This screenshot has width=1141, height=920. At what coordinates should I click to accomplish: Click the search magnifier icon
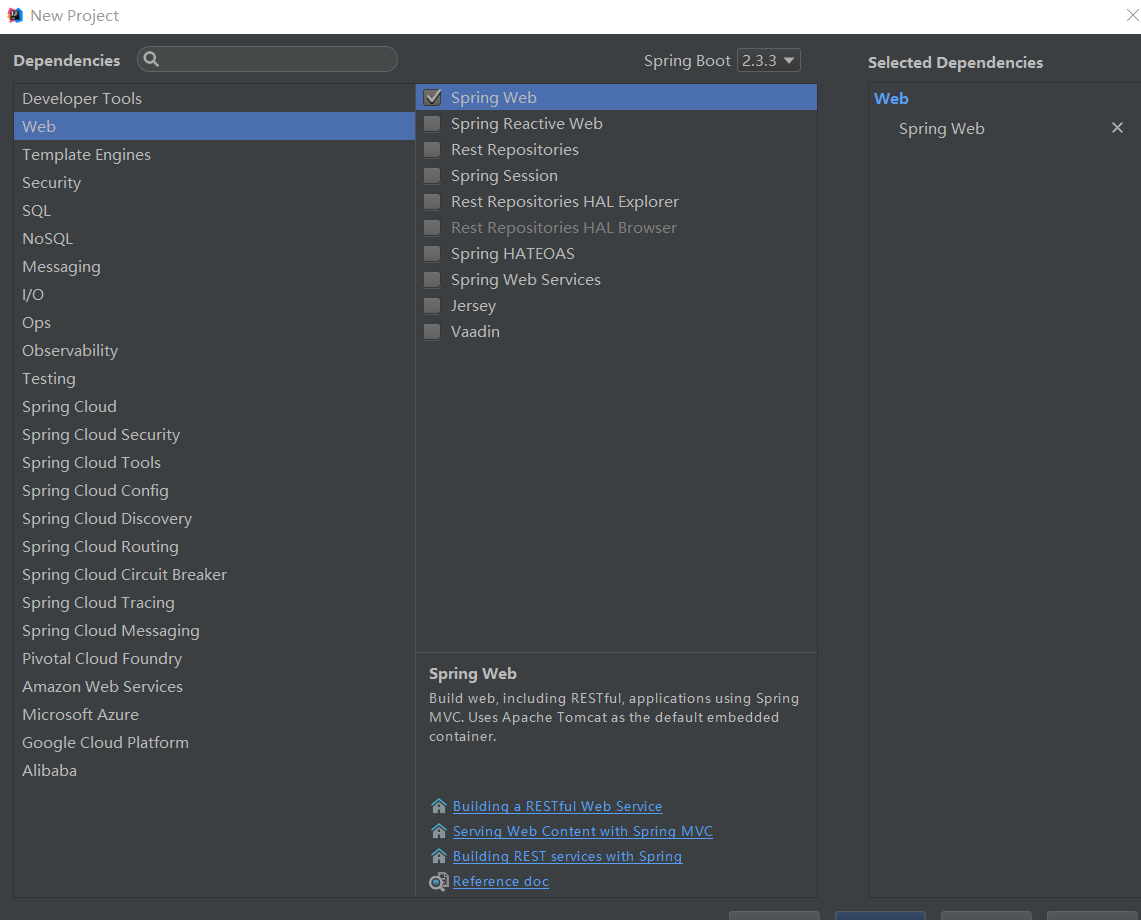tap(151, 59)
